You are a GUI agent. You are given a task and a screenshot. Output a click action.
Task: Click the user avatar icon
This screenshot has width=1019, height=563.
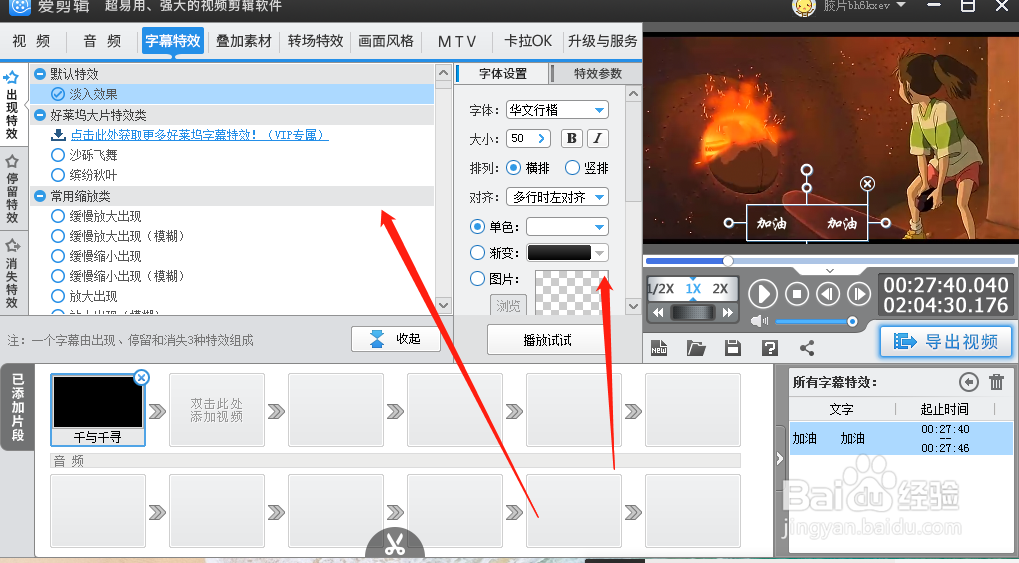[804, 7]
